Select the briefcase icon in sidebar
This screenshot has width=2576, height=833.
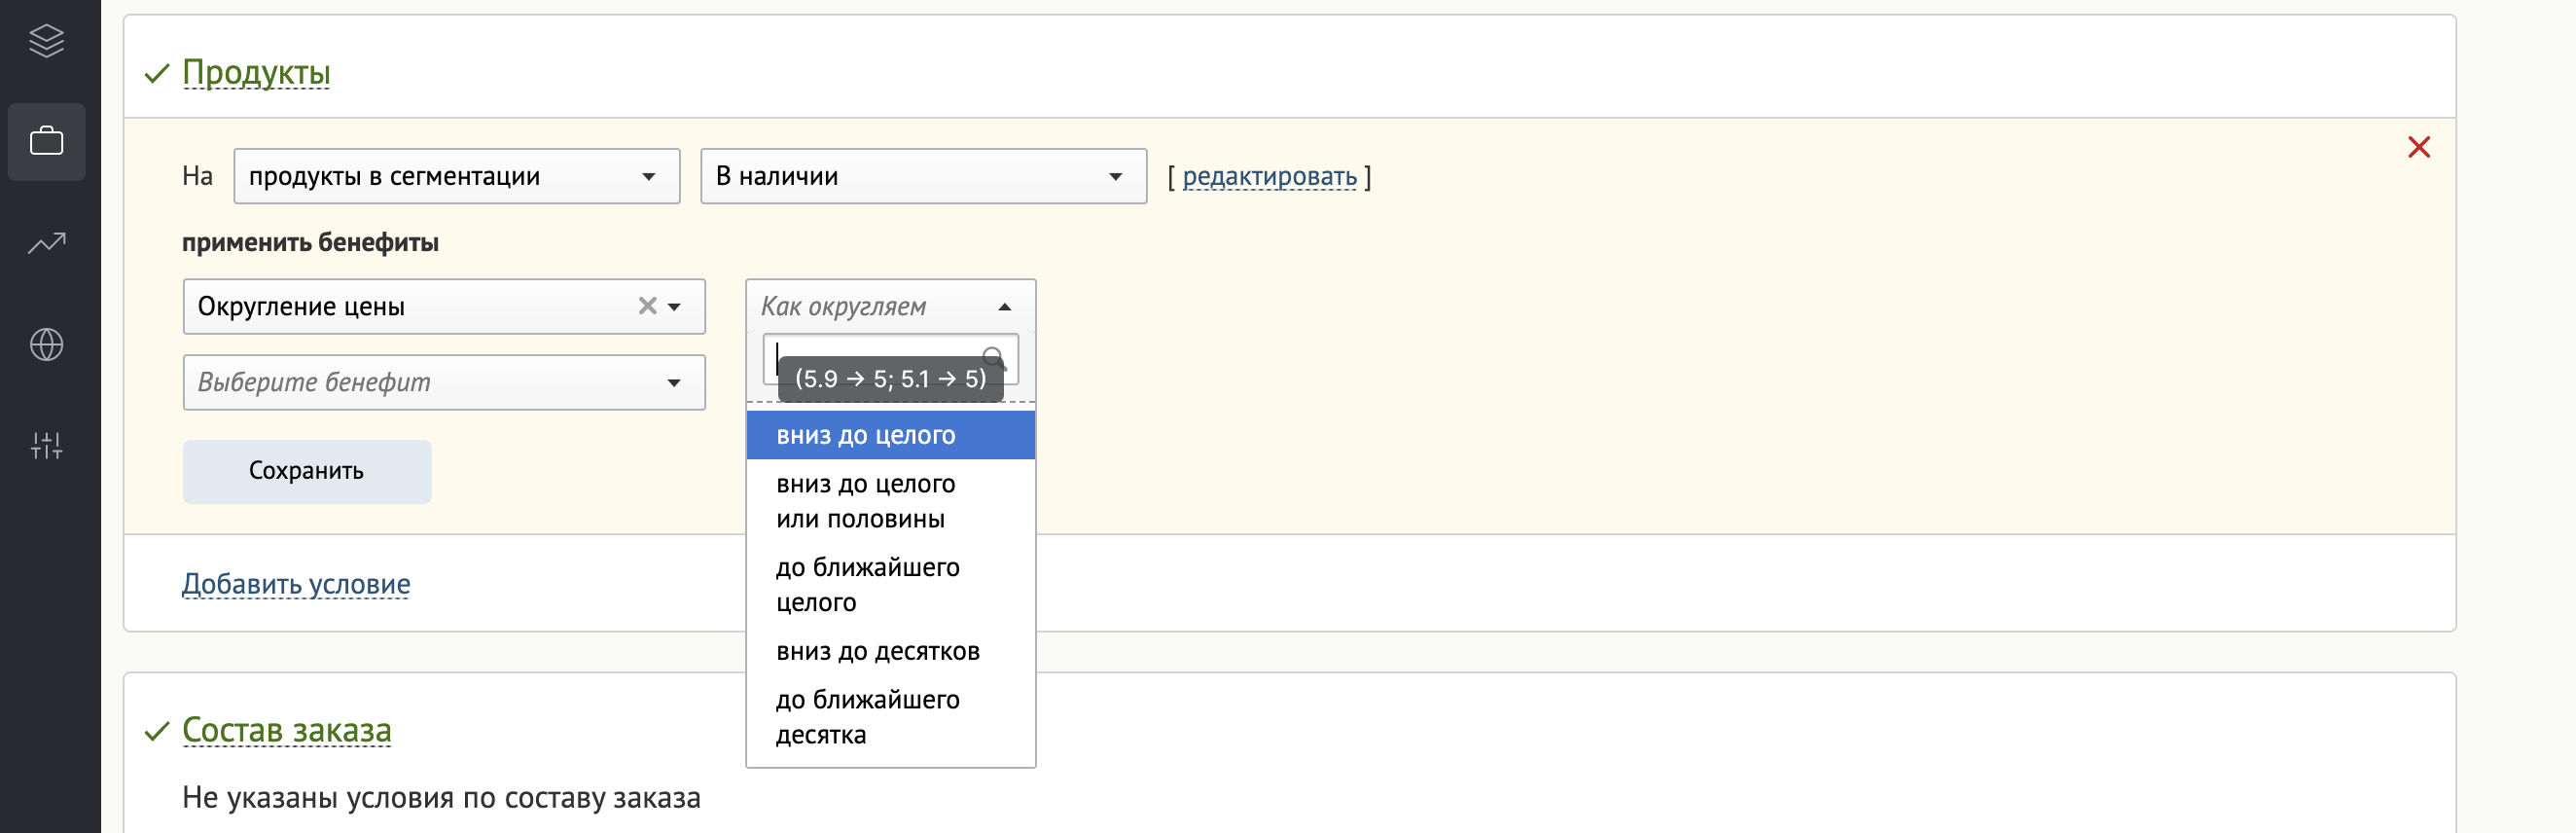[46, 142]
